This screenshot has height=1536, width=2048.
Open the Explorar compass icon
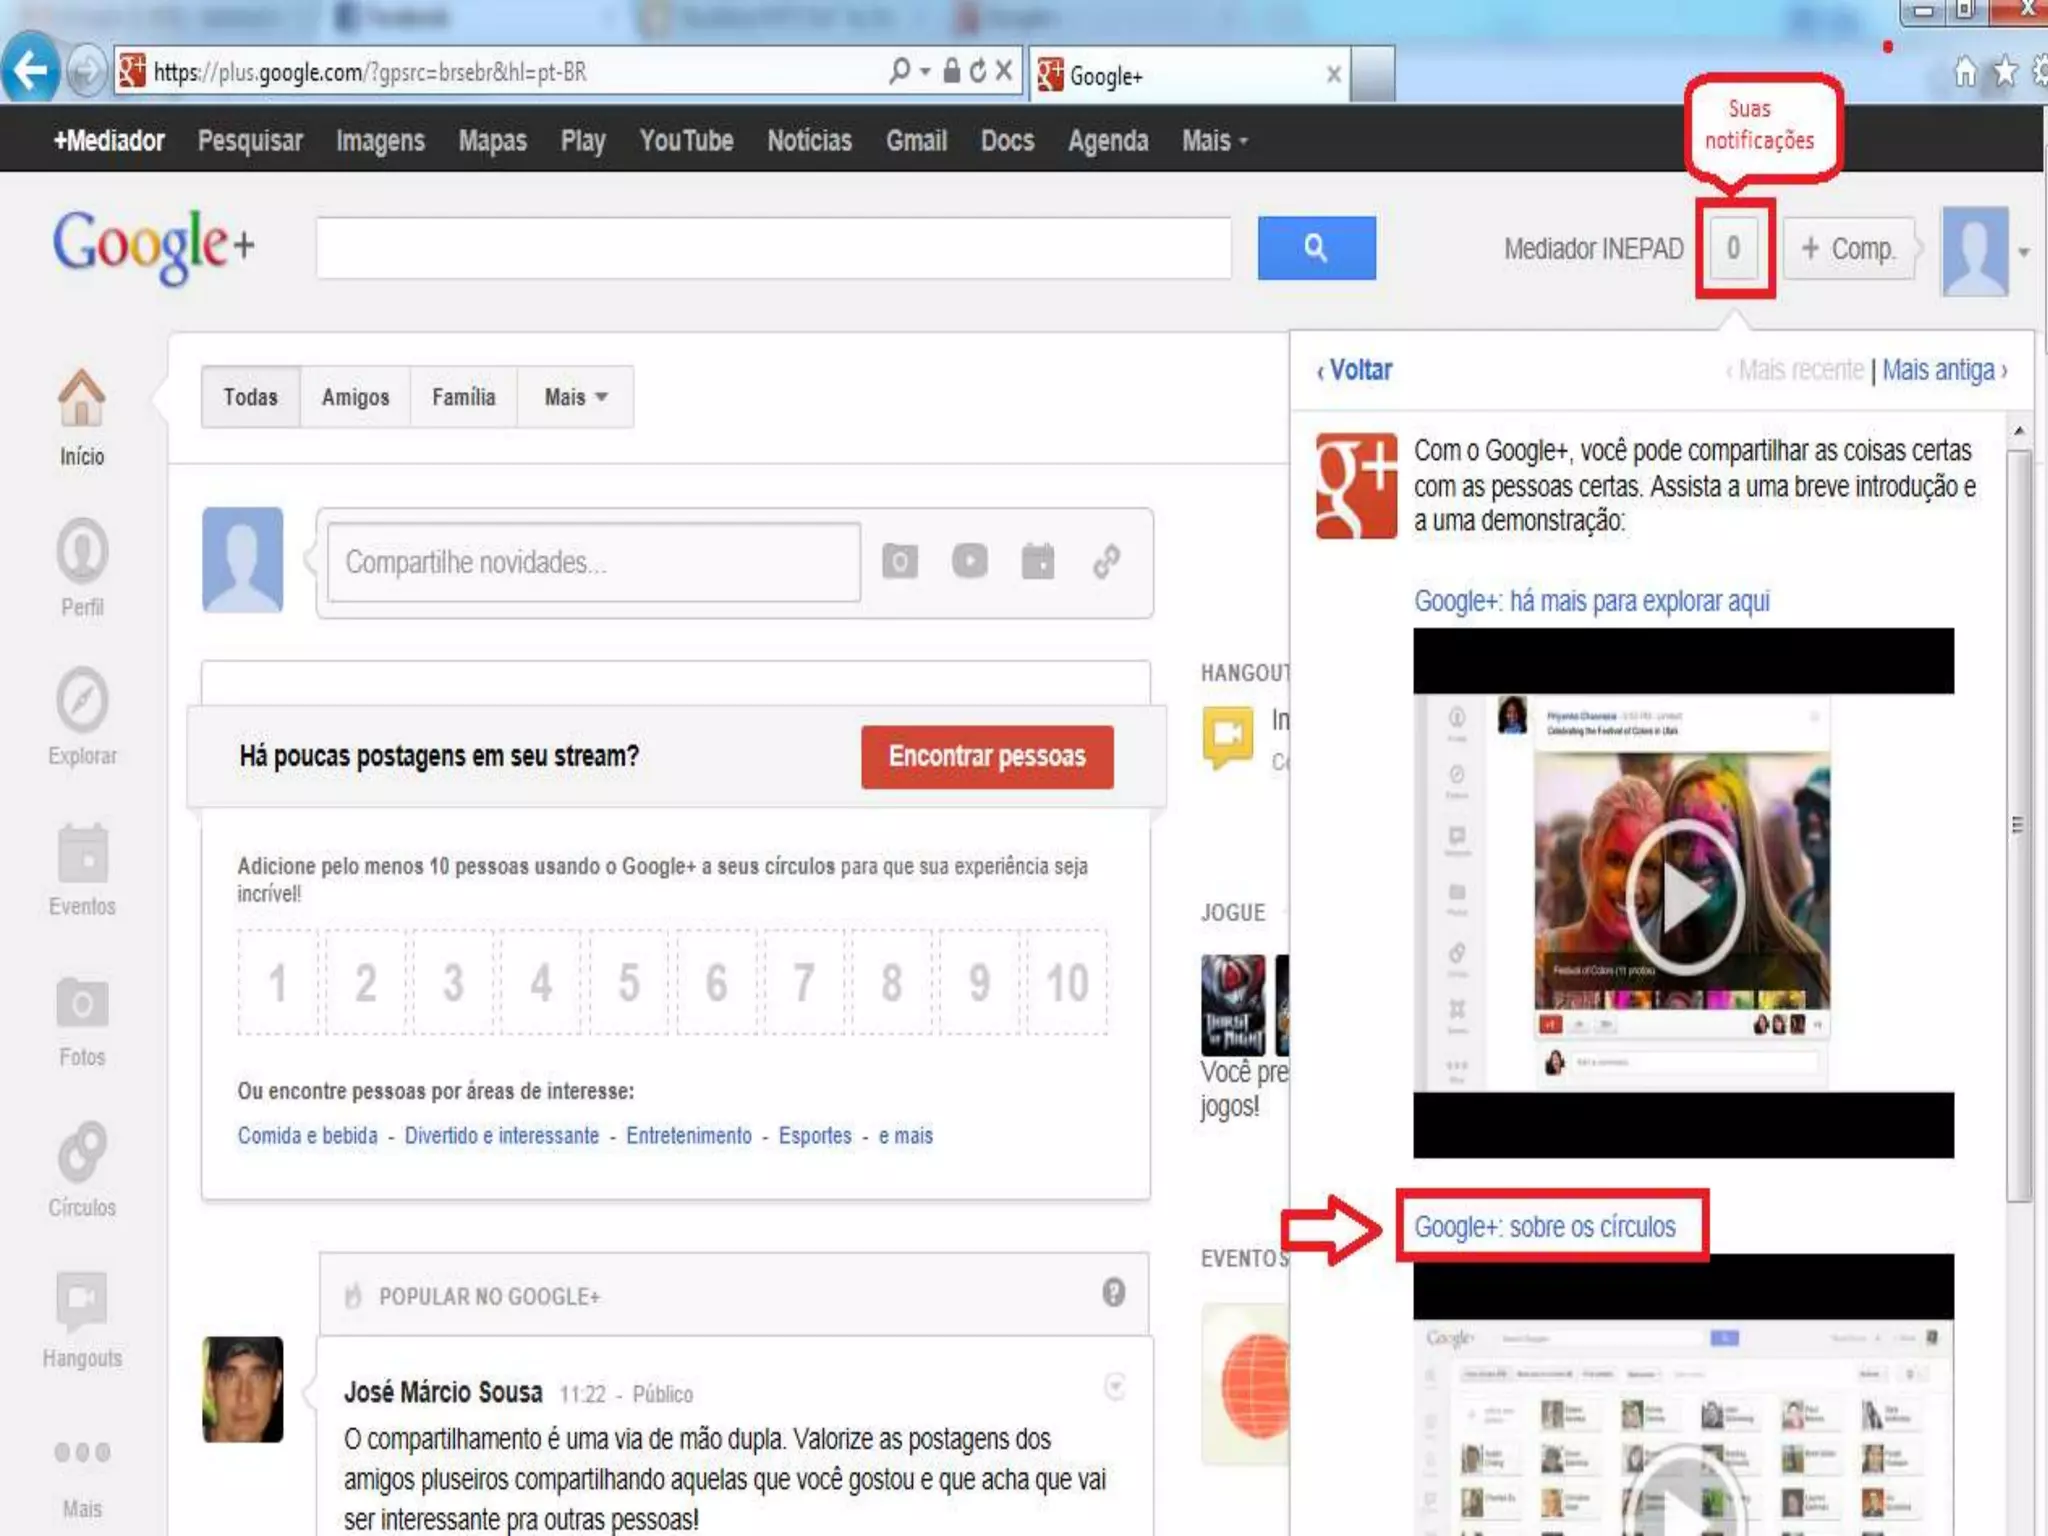point(81,700)
